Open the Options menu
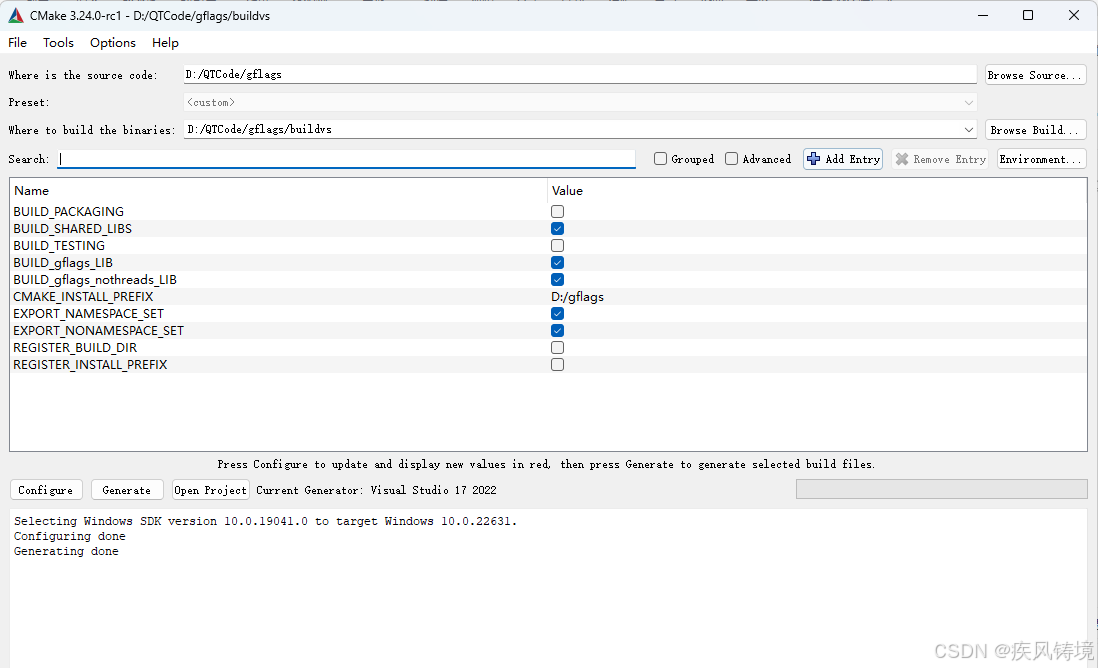1098x668 pixels. (x=113, y=43)
